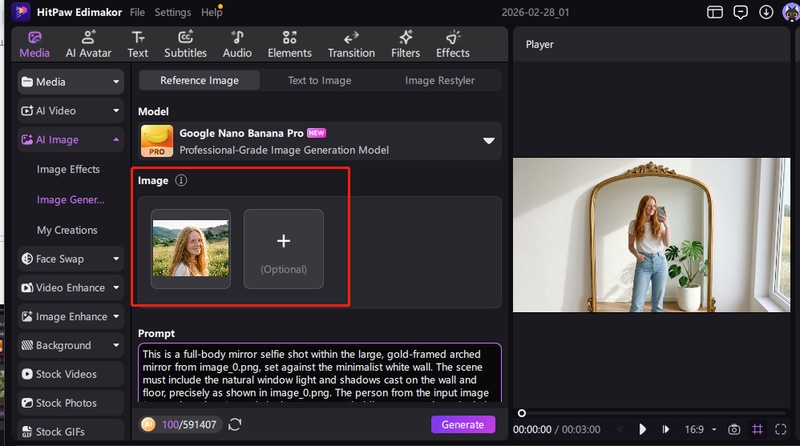
Task: Click the player timeline scrubber handle
Action: [521, 413]
